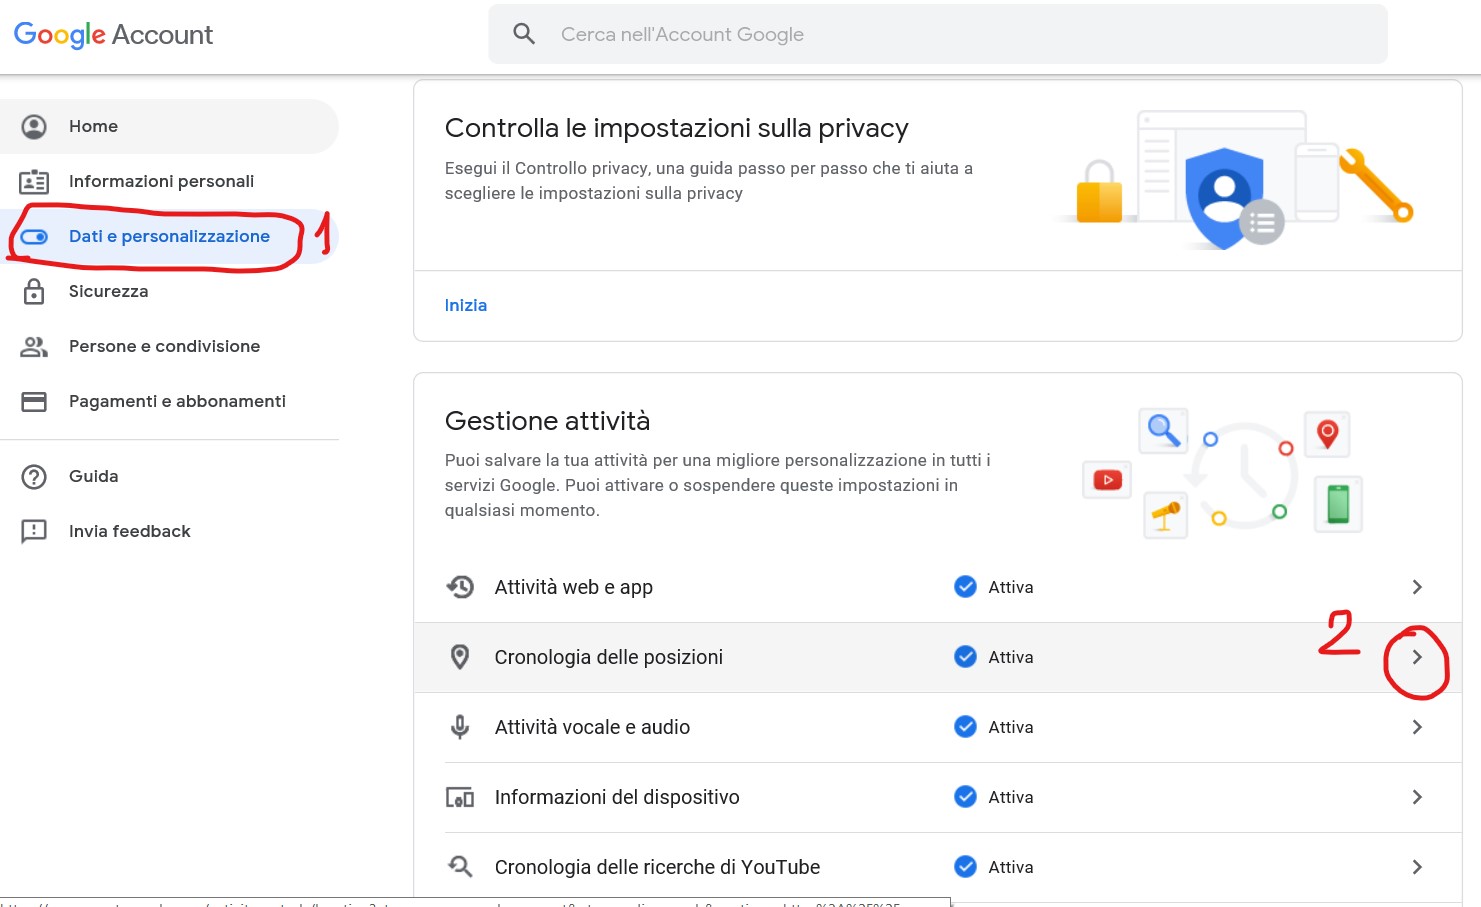Go to Pagamenti e abbonamenti in the sidebar
This screenshot has width=1481, height=907.
point(177,401)
